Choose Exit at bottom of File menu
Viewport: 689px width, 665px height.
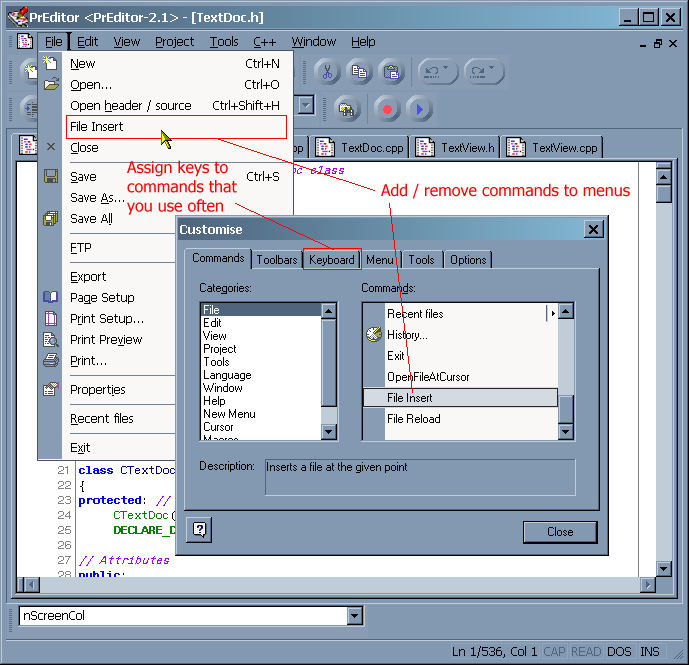pos(80,447)
